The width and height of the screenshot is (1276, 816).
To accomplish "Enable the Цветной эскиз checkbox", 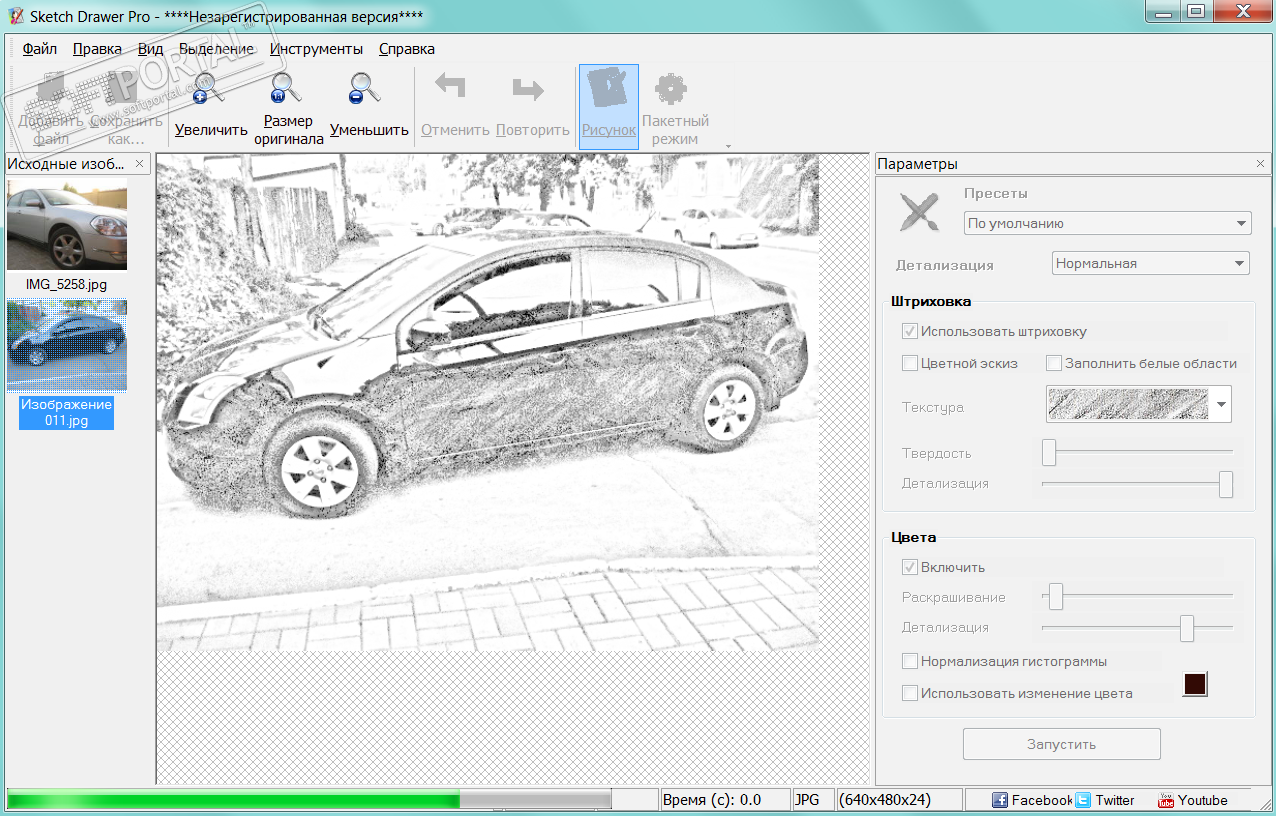I will (909, 363).
